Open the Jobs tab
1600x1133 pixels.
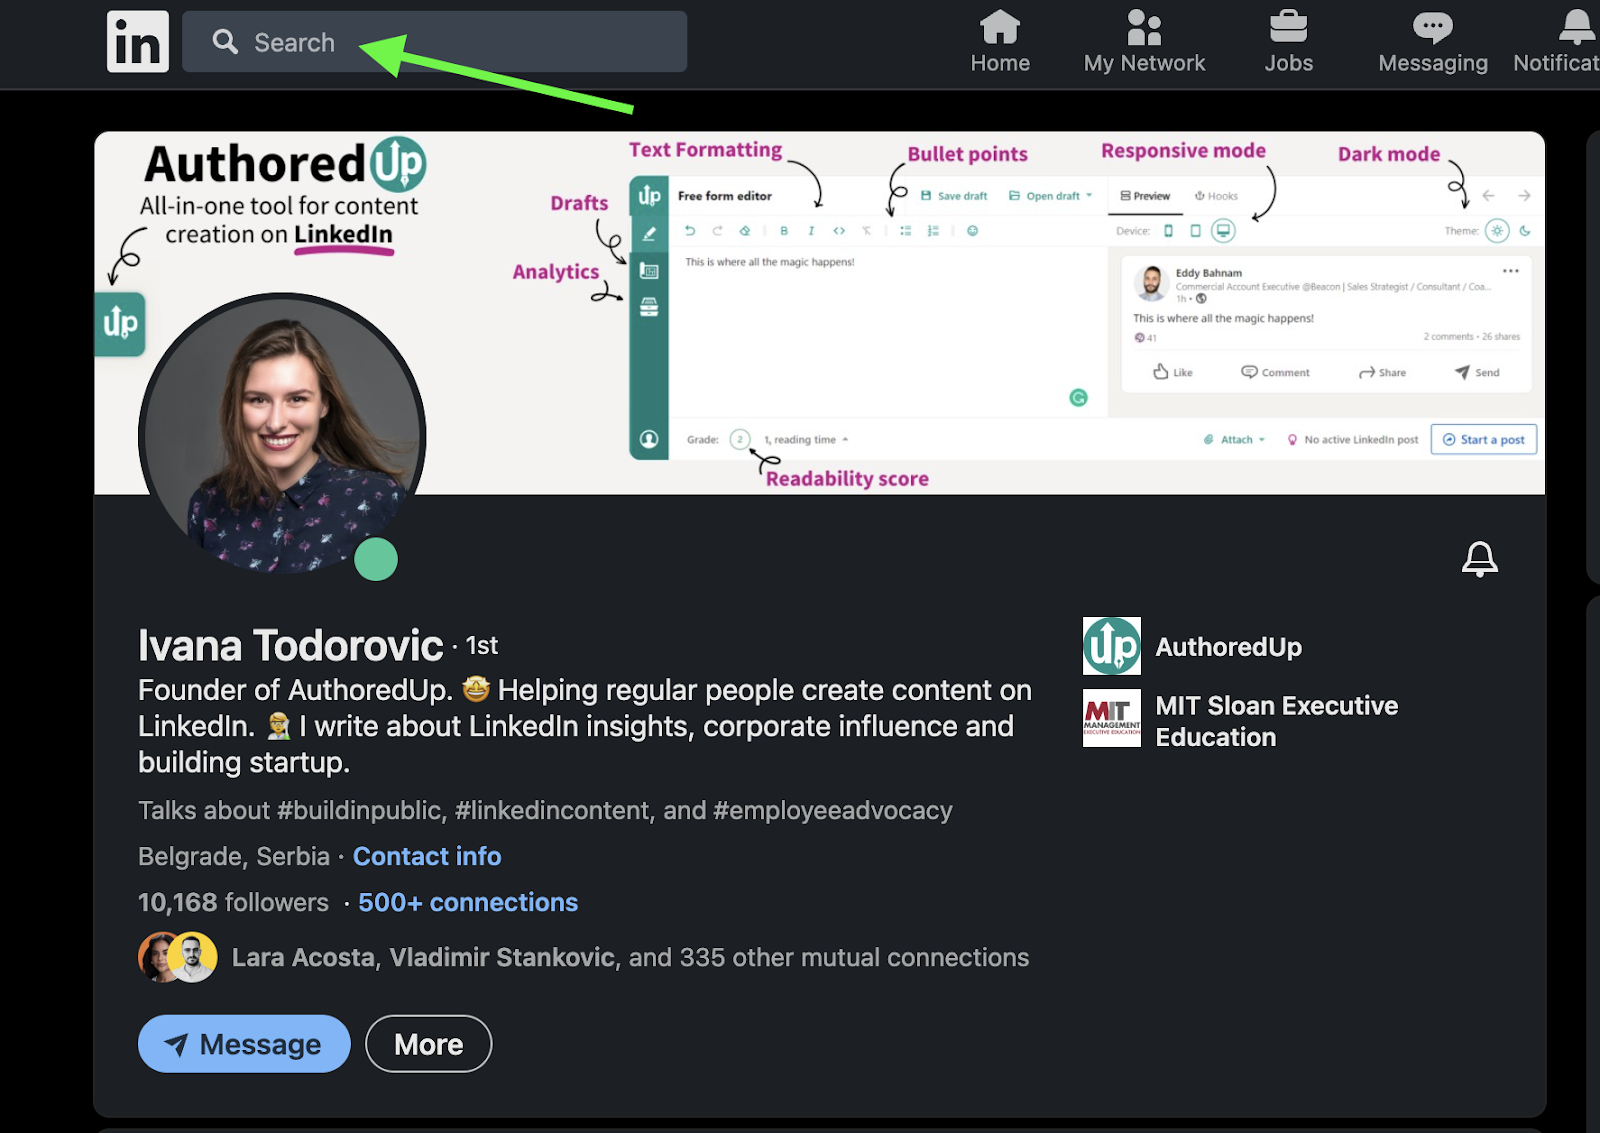tap(1288, 43)
